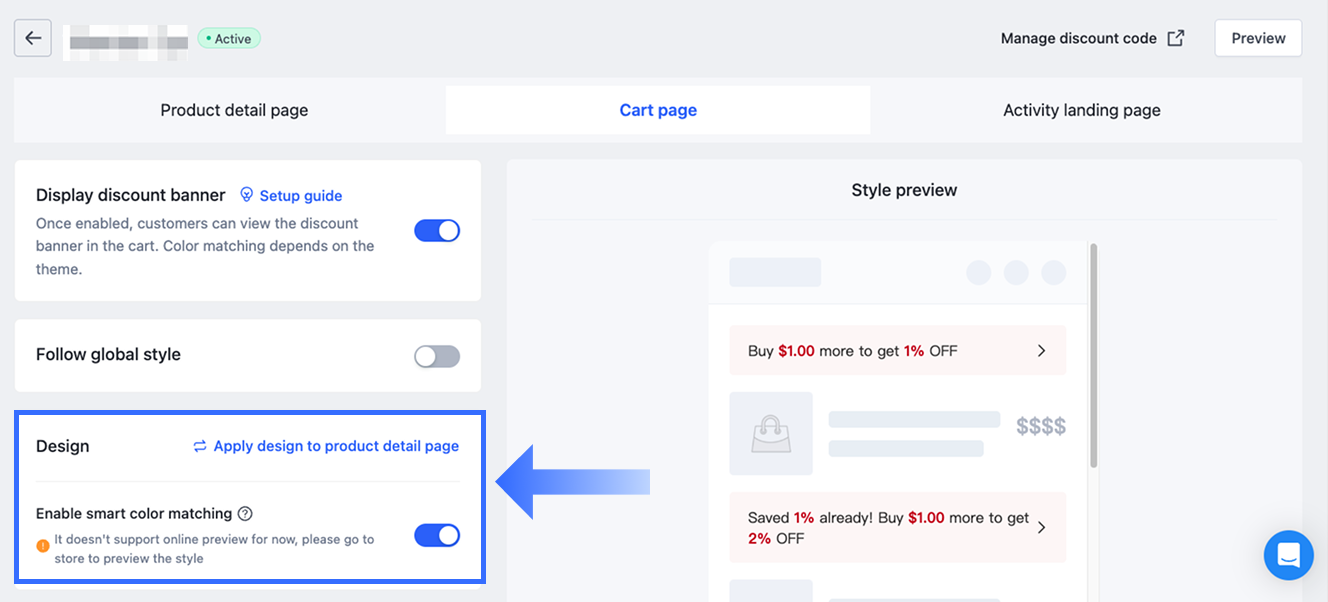Click the Preview button

point(1258,38)
